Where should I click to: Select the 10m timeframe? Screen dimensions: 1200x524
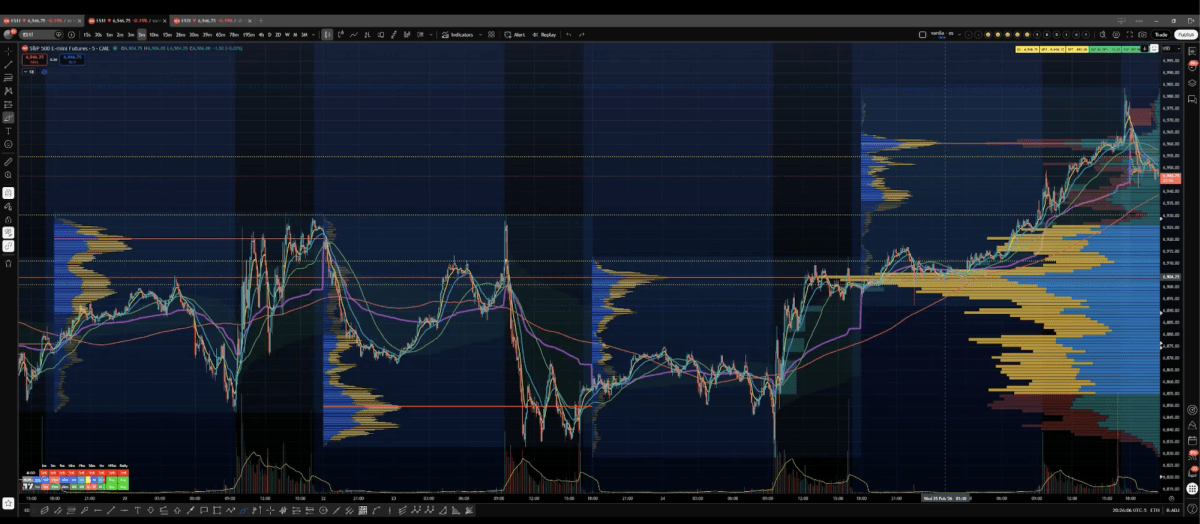point(153,34)
